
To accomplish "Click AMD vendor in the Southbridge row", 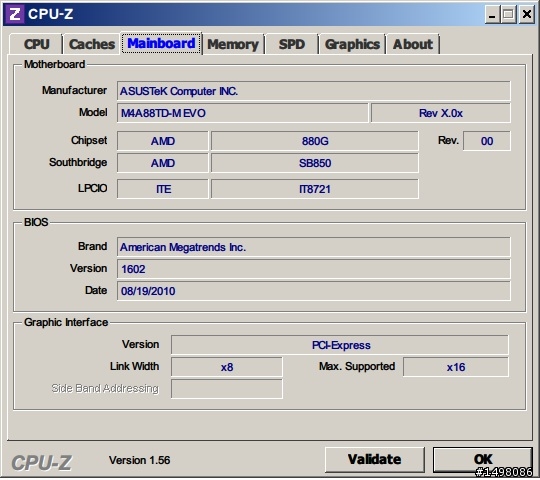I will (163, 163).
